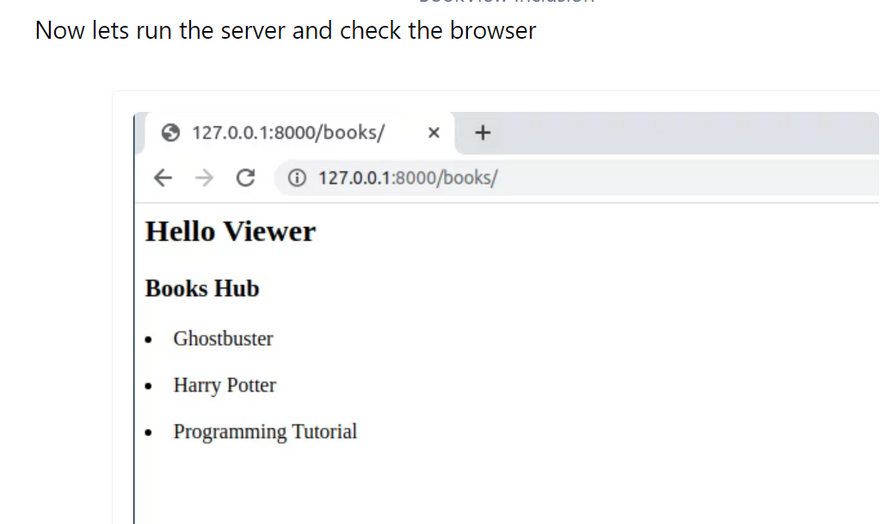Reload the books page
Screen dimensions: 880x524
pos(244,178)
